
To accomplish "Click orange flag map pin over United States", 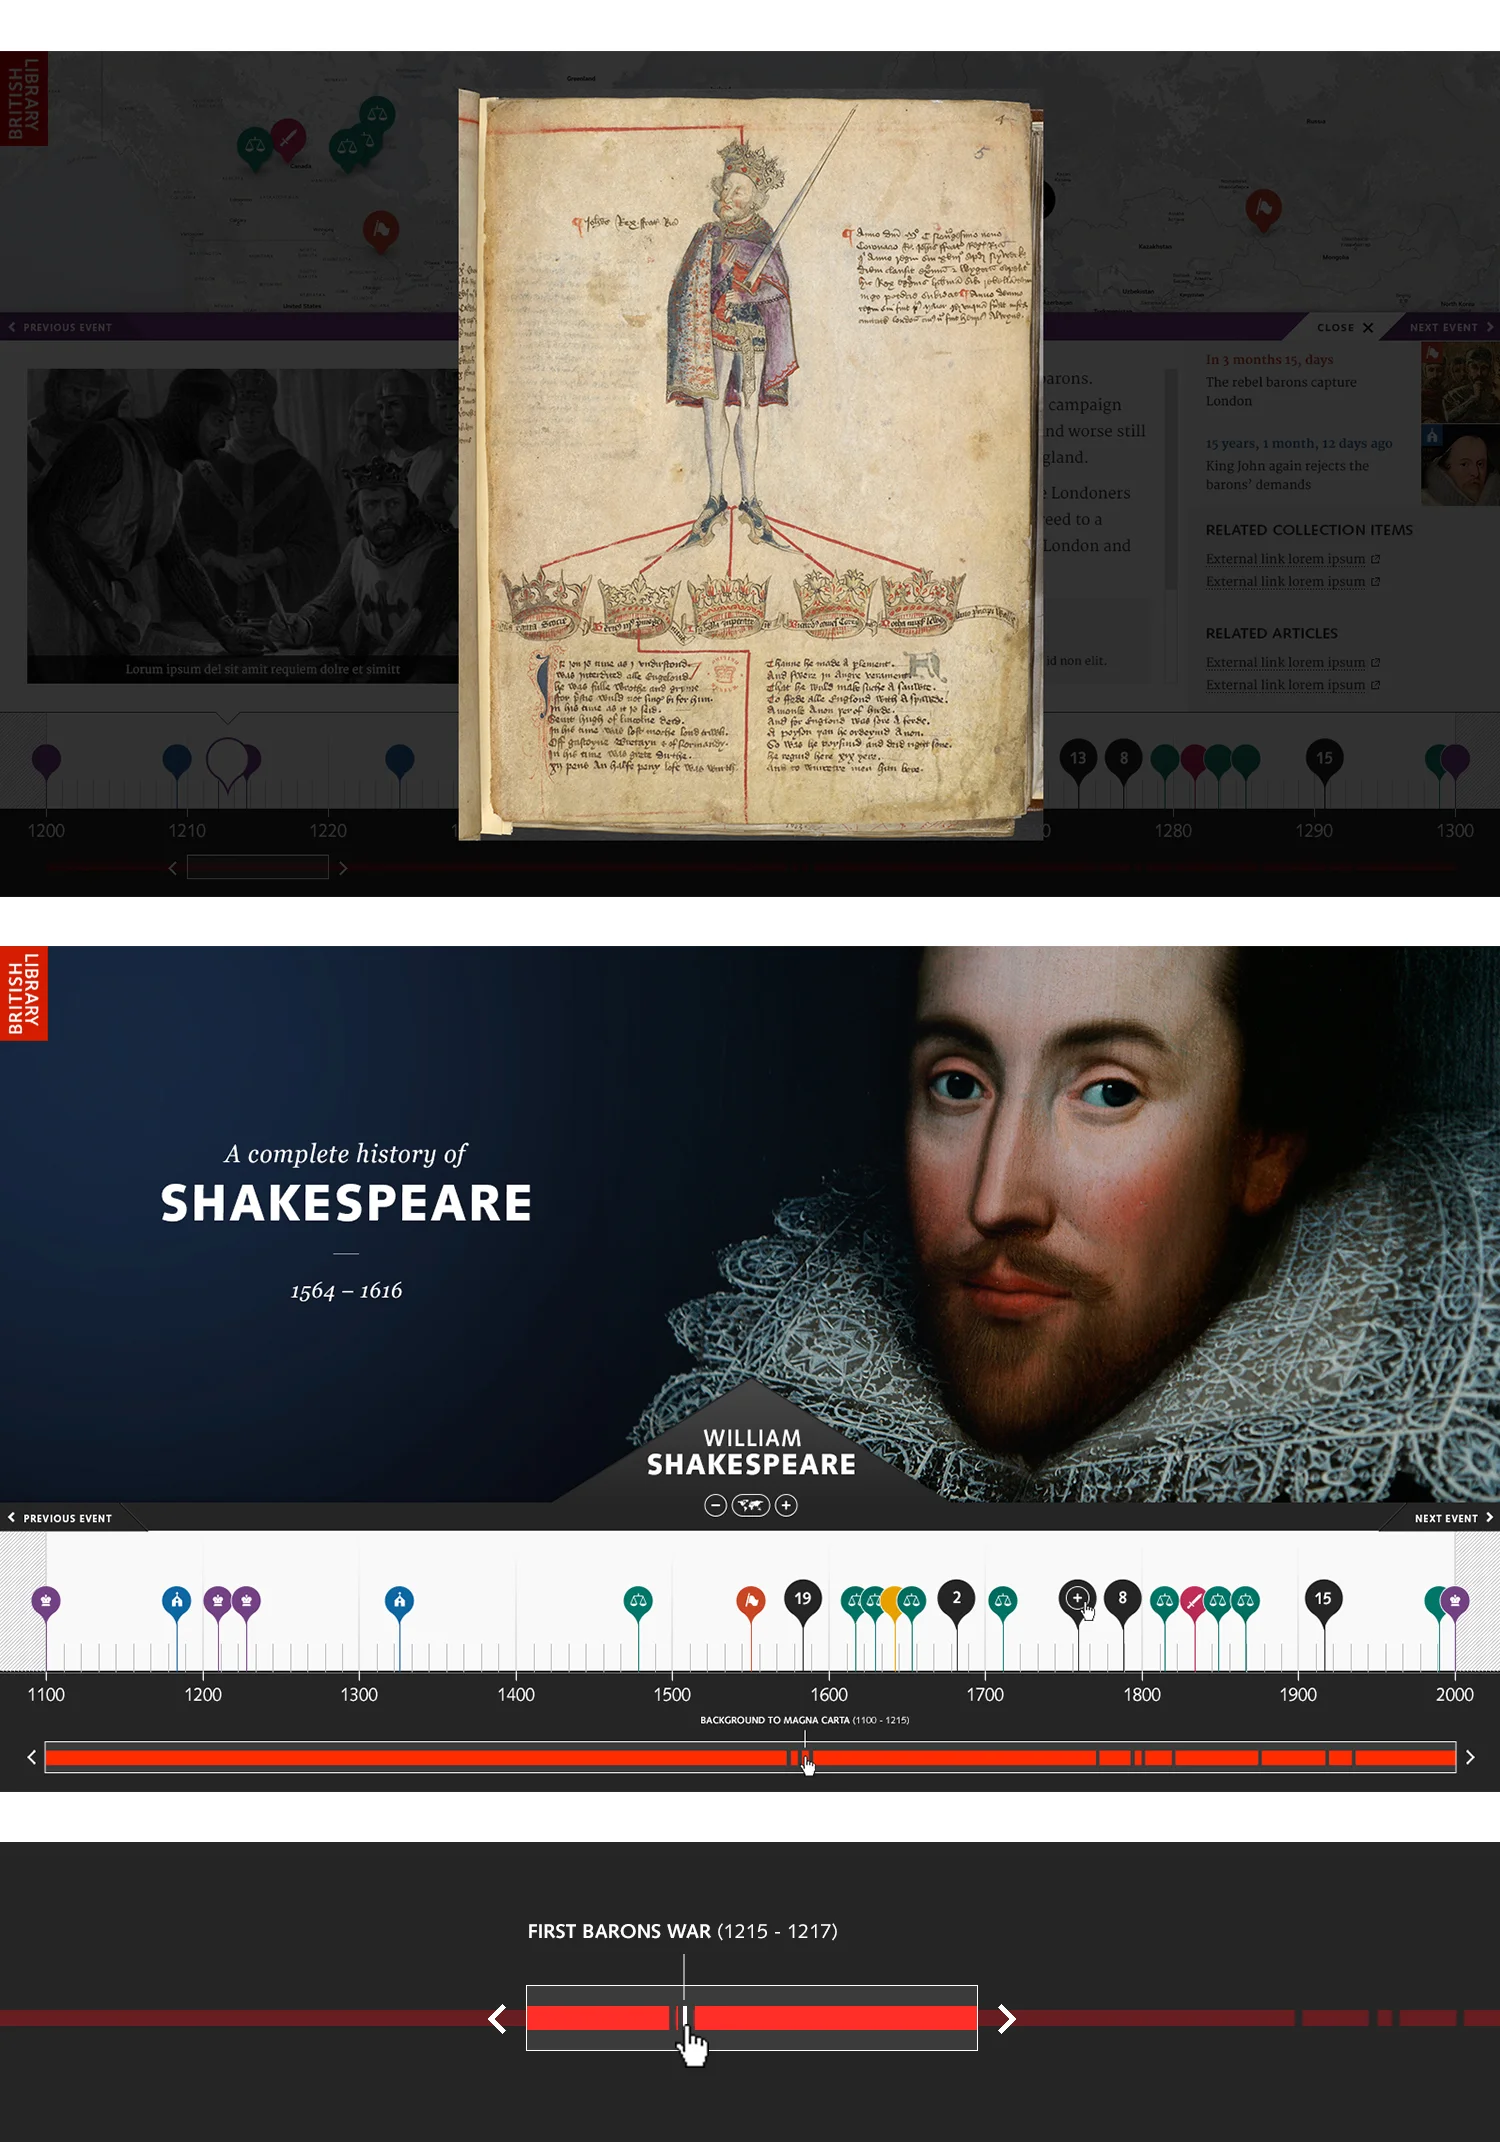I will point(380,231).
